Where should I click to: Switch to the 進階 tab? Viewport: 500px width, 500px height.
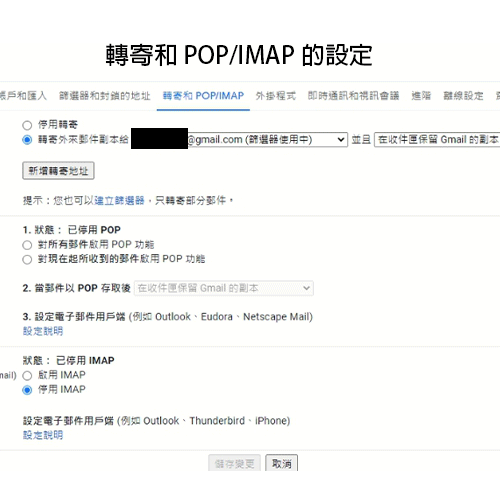tap(421, 96)
